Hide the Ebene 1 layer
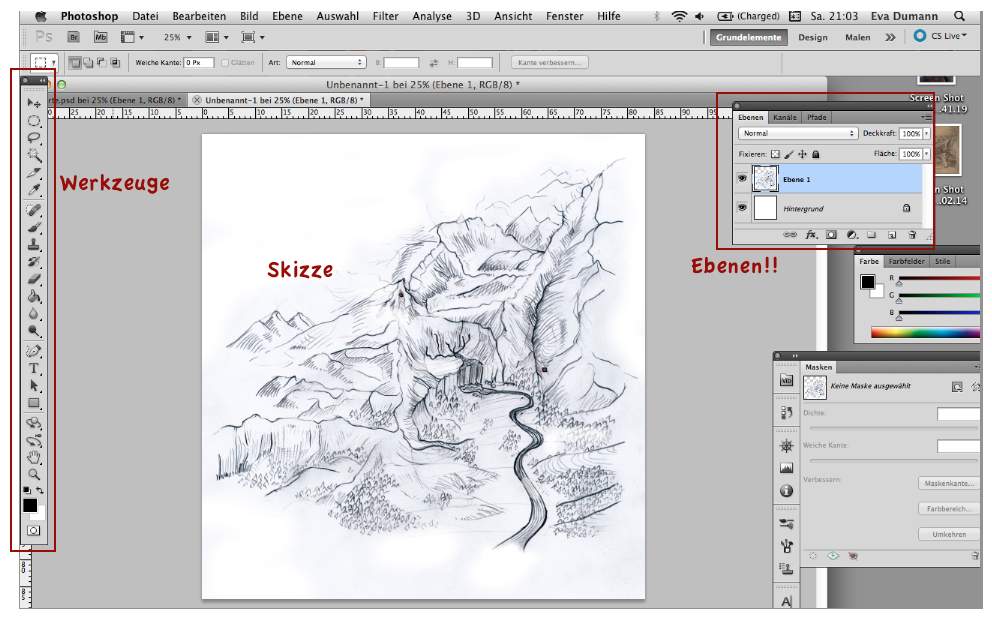The image size is (992, 618). coord(742,178)
